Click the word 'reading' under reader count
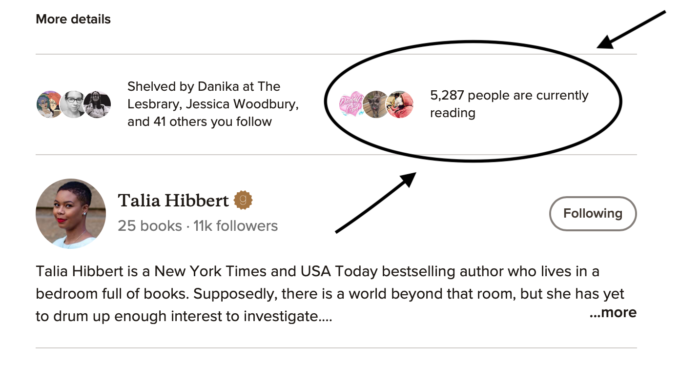Image resolution: width=700 pixels, height=365 pixels. tap(453, 113)
